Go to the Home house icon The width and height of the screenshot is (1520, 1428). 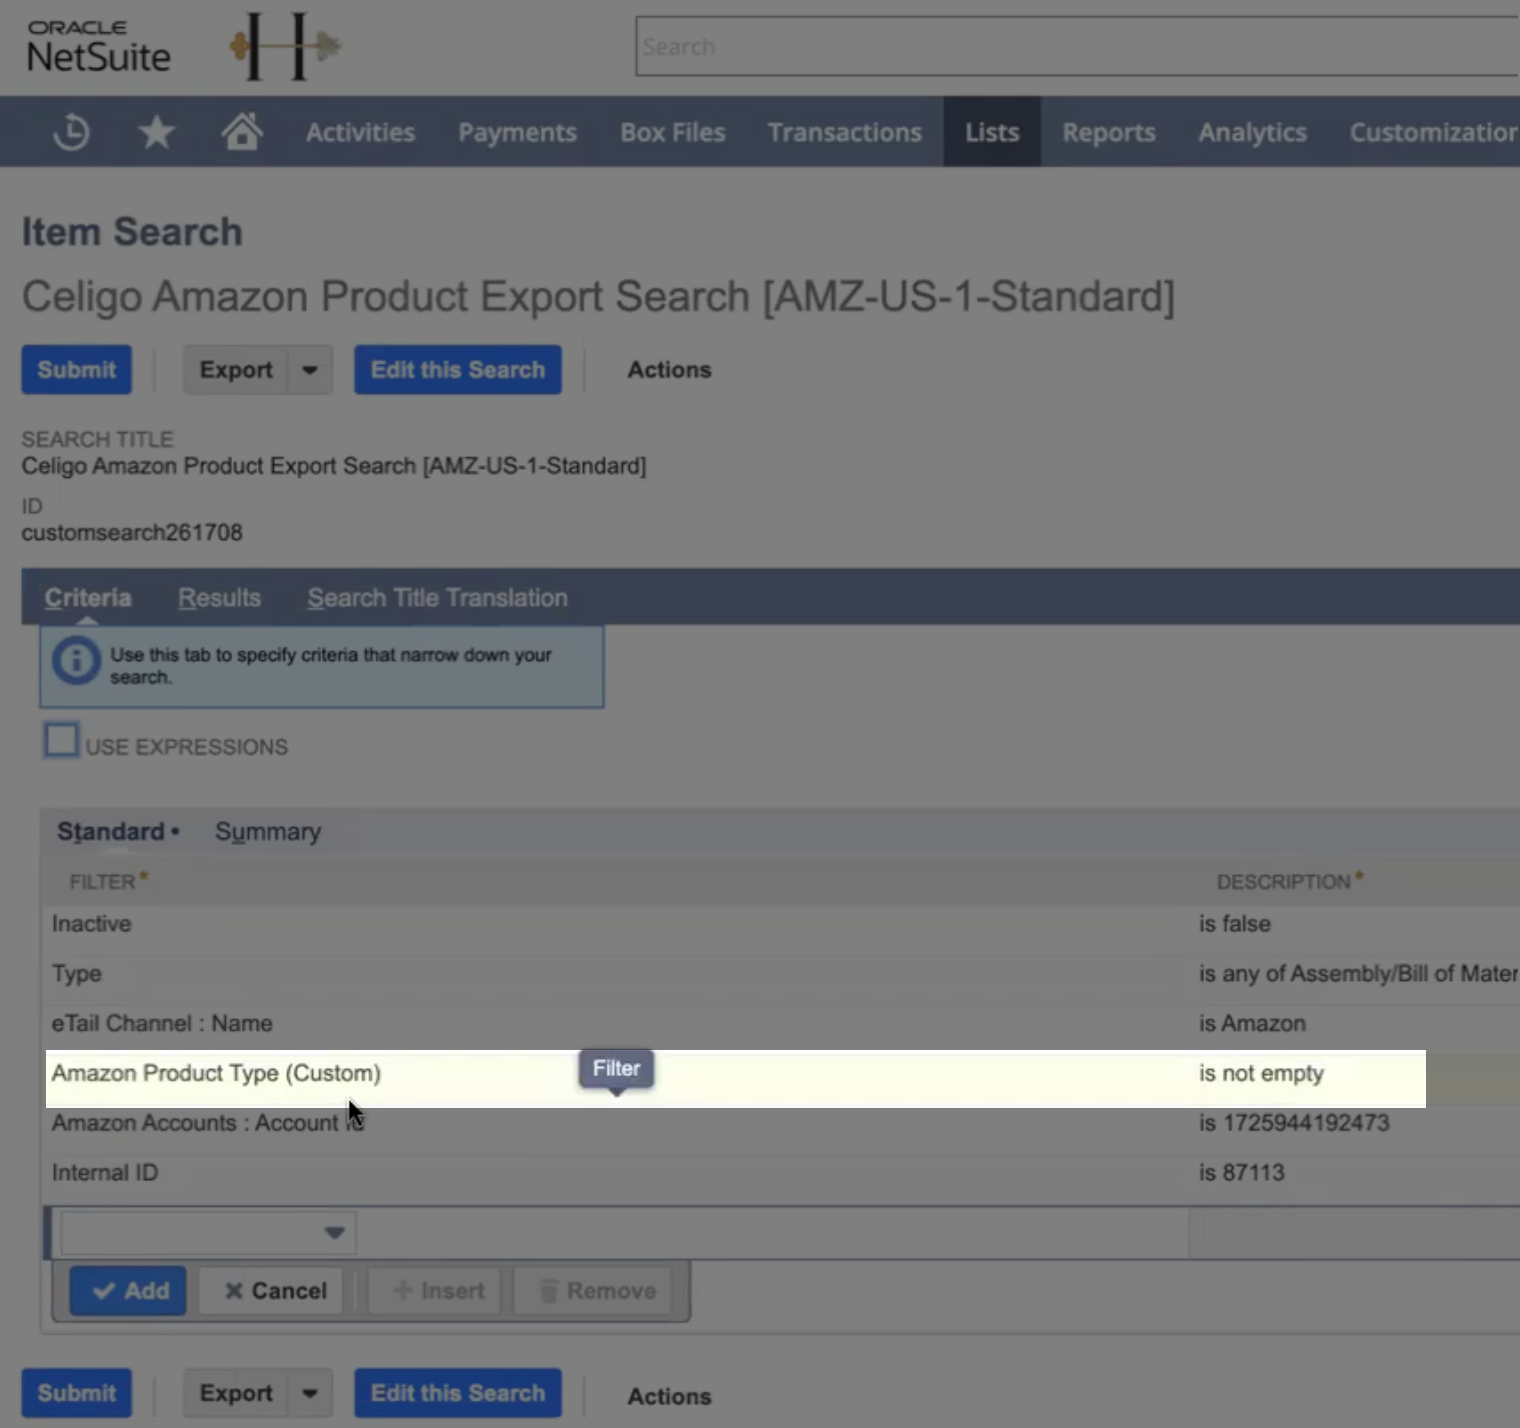(x=242, y=131)
